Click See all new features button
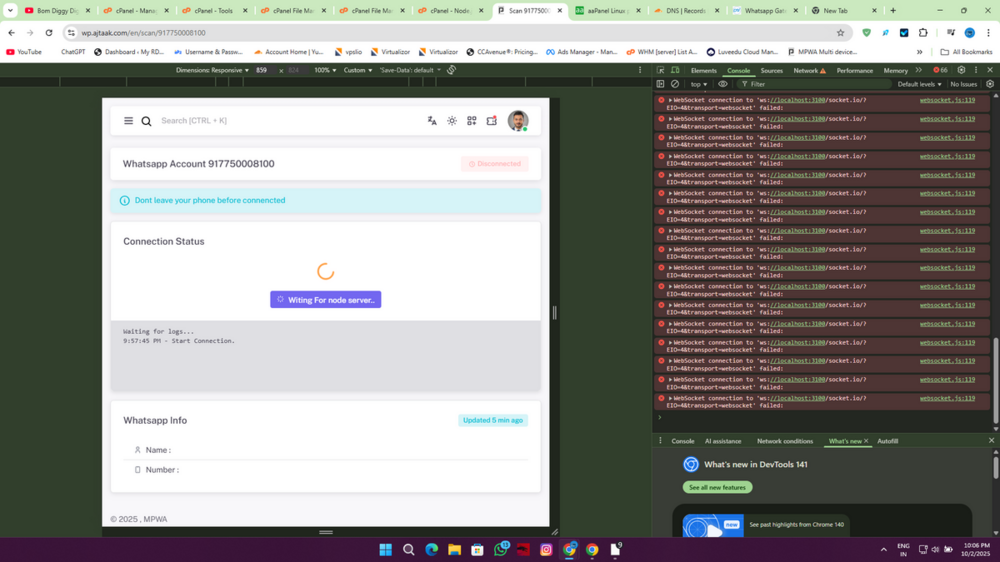 [717, 487]
